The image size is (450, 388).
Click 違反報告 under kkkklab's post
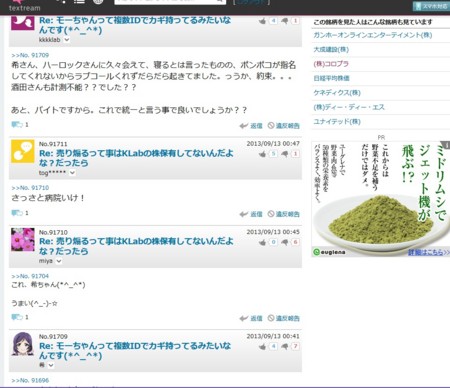click(284, 126)
